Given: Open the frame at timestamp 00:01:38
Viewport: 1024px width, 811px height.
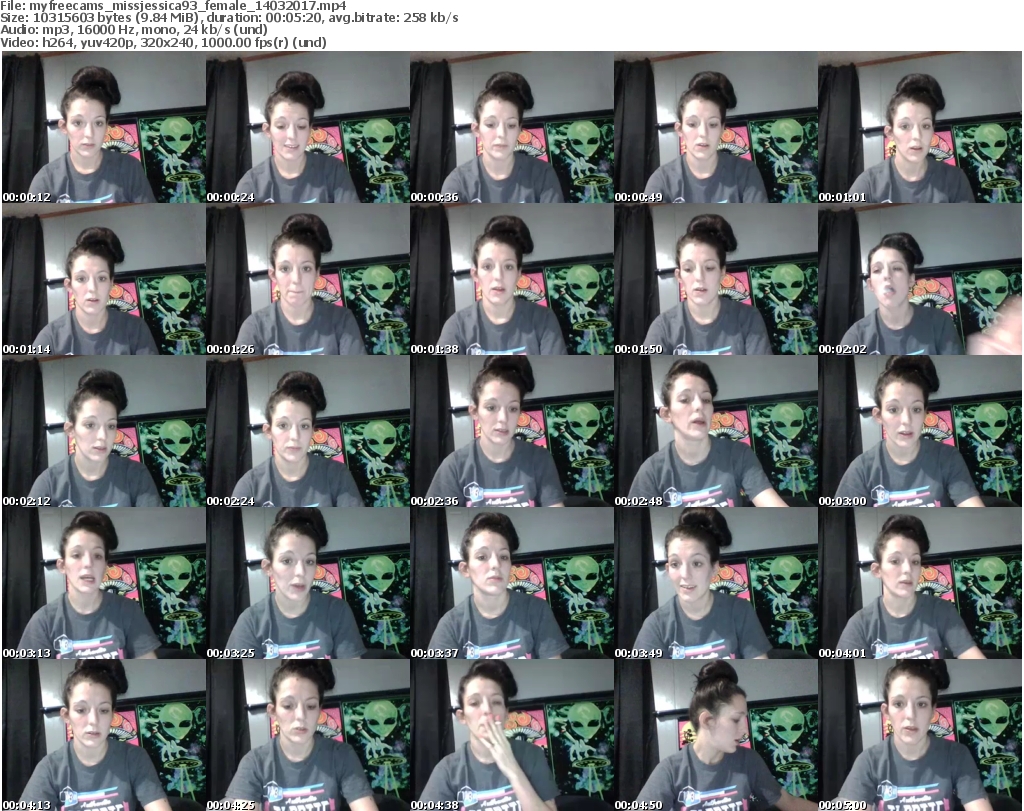Looking at the screenshot, I should click(512, 279).
